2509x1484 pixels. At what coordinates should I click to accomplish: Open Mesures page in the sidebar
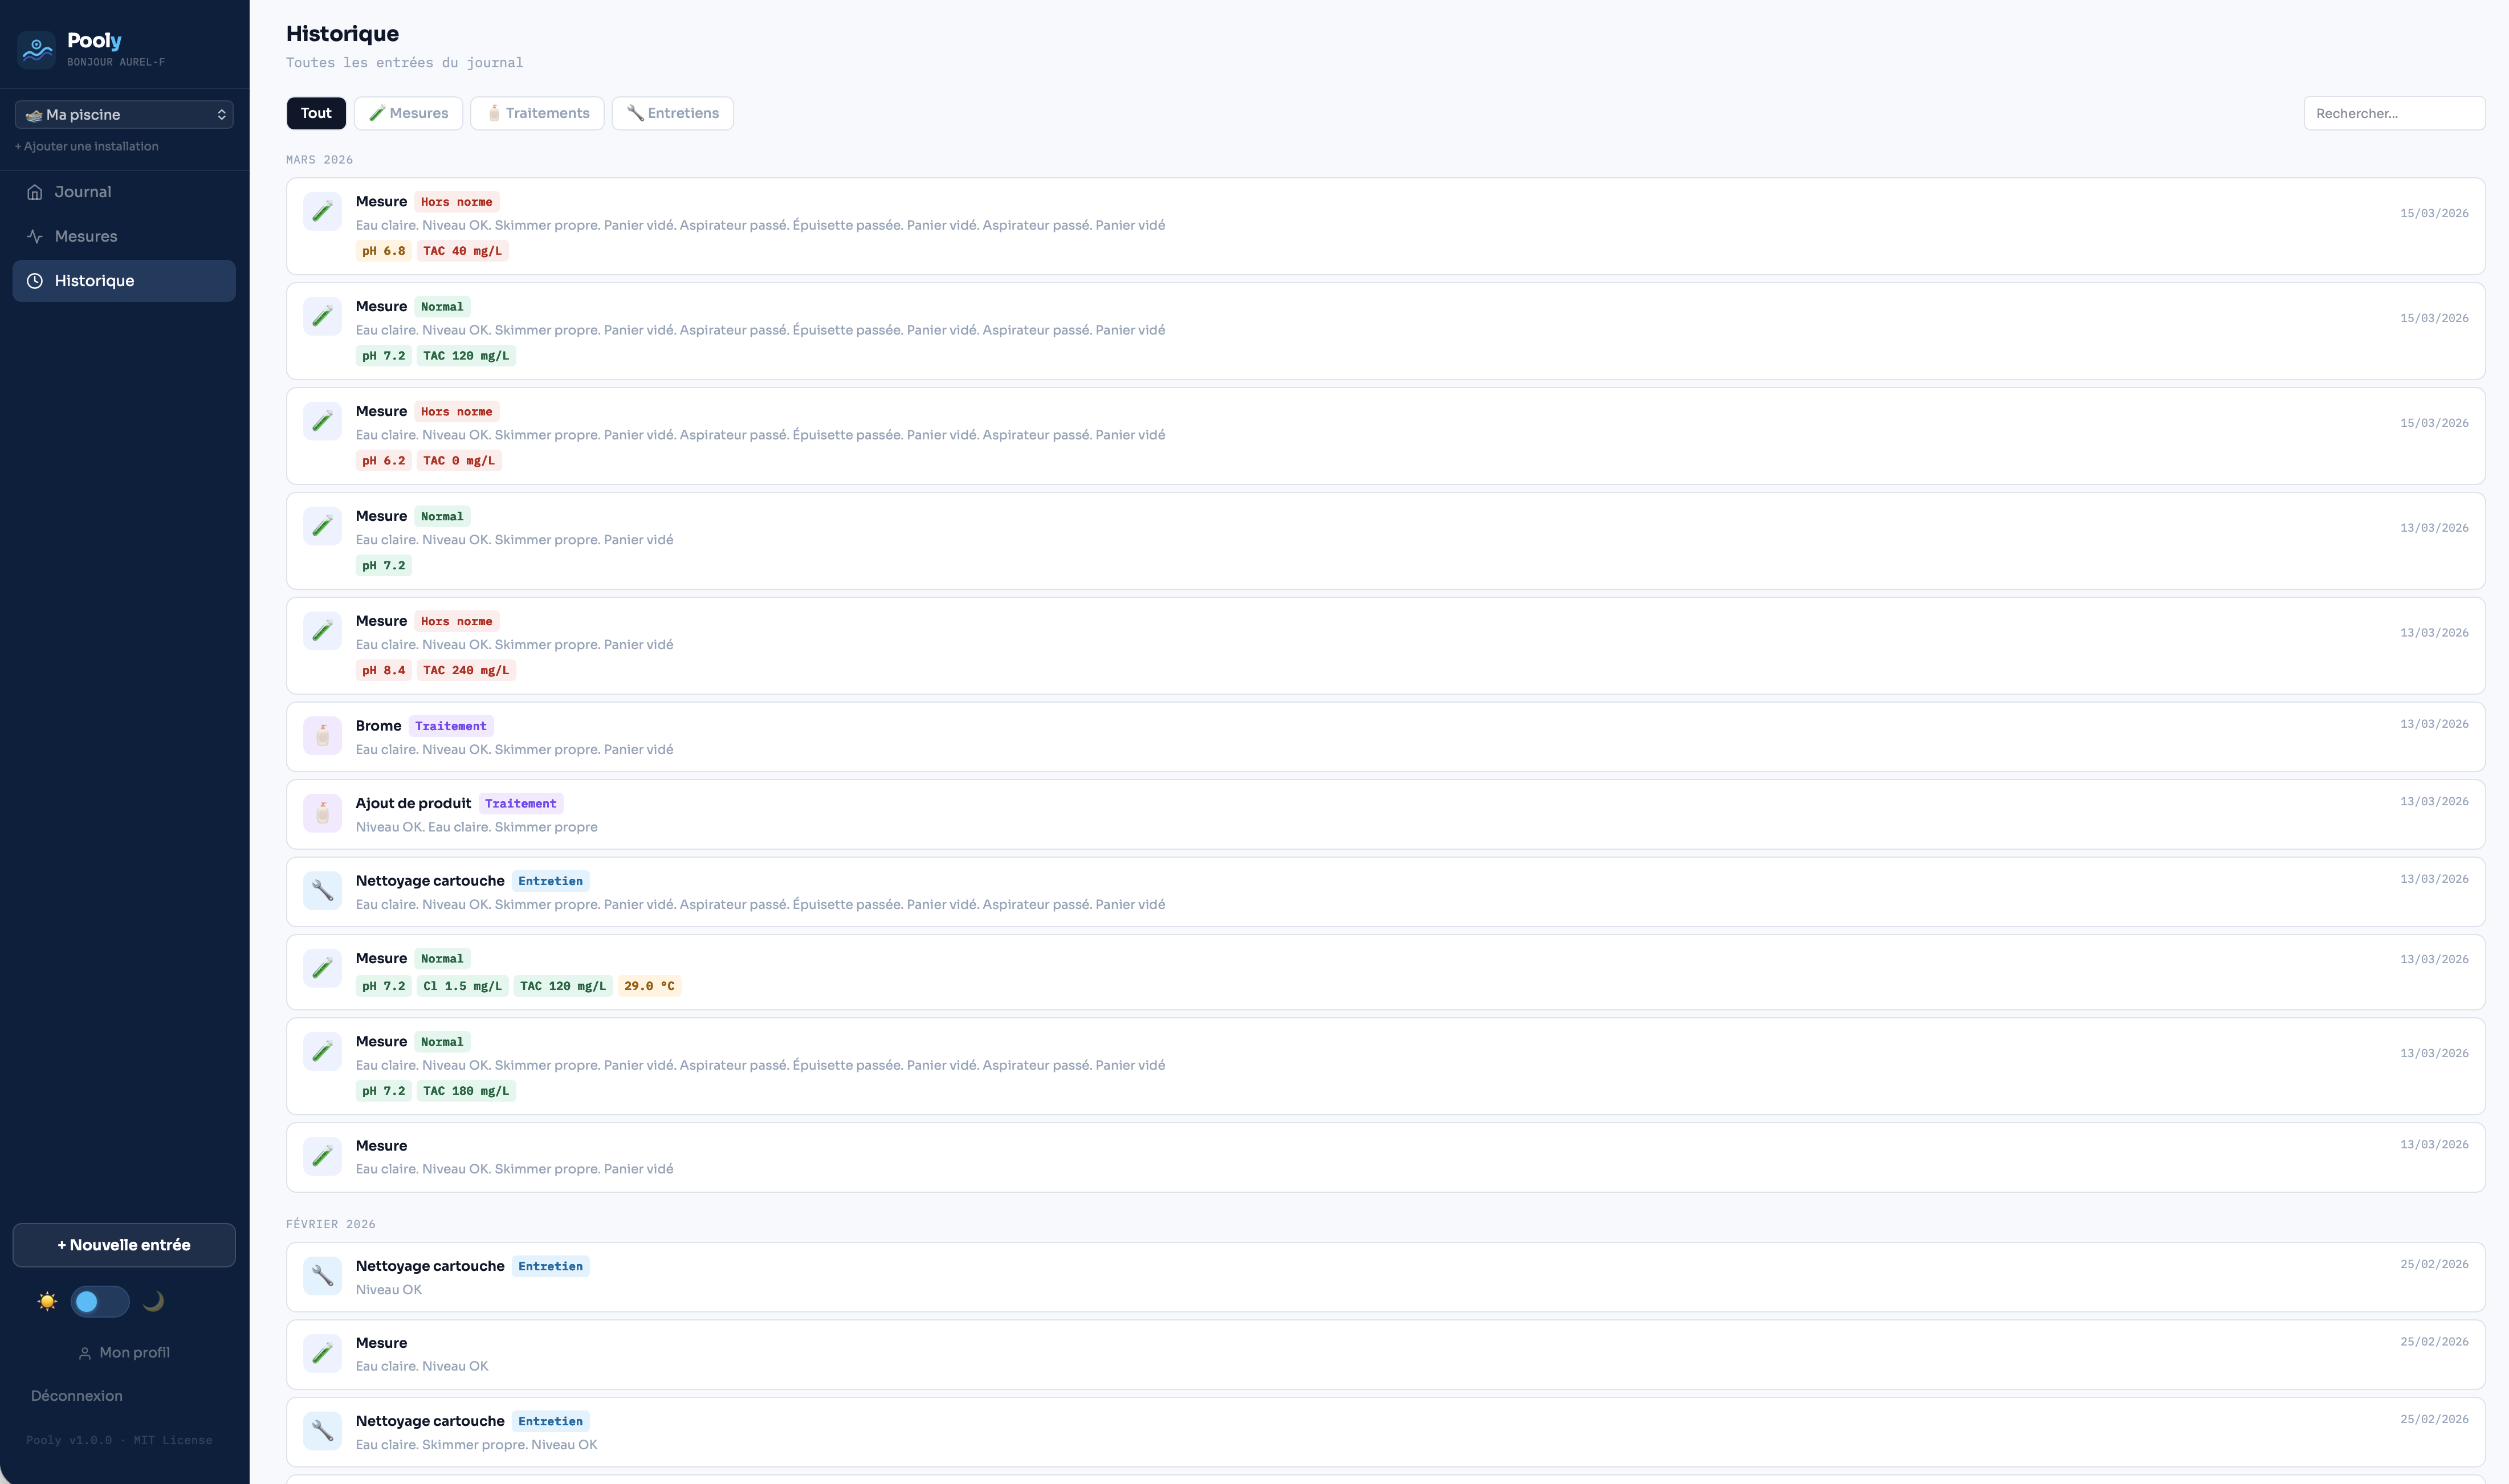tap(86, 236)
